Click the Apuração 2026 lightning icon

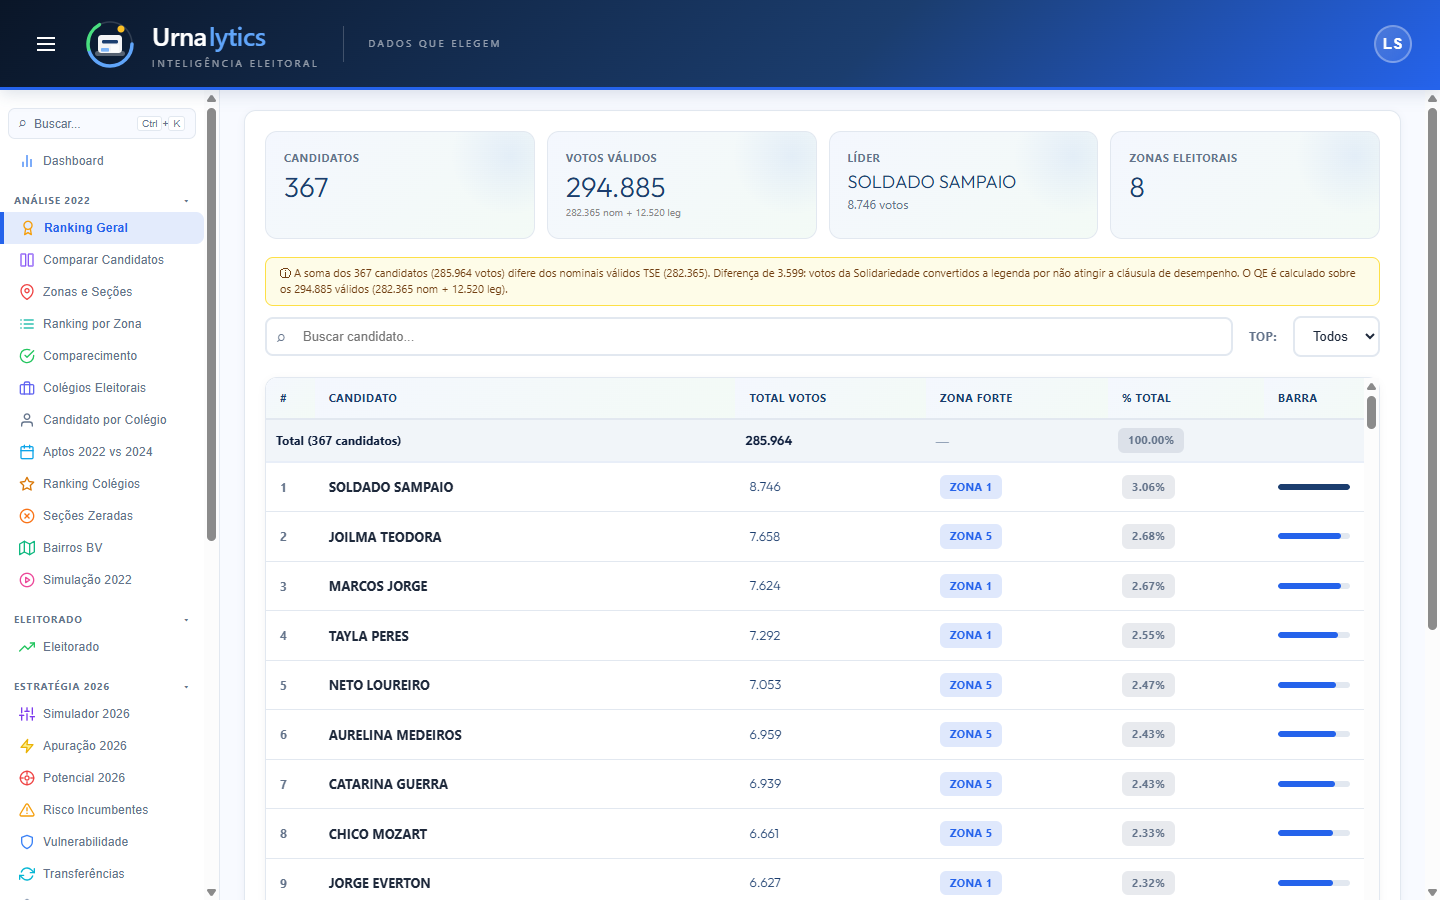coord(27,746)
